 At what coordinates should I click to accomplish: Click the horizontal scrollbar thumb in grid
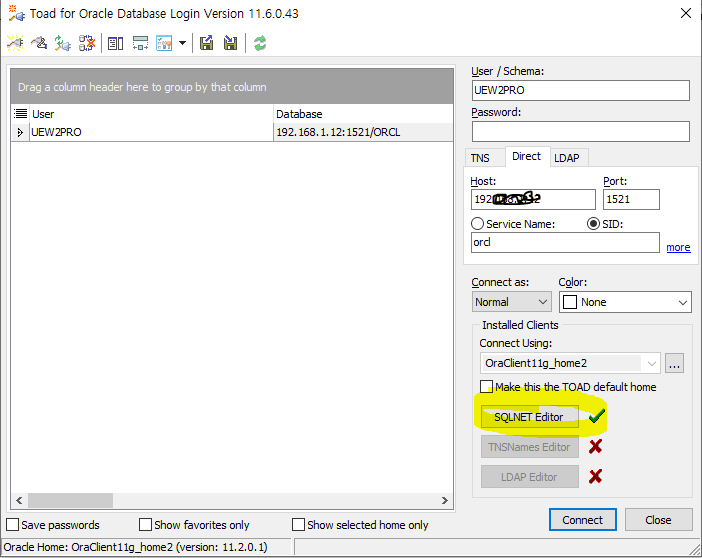[x=70, y=500]
